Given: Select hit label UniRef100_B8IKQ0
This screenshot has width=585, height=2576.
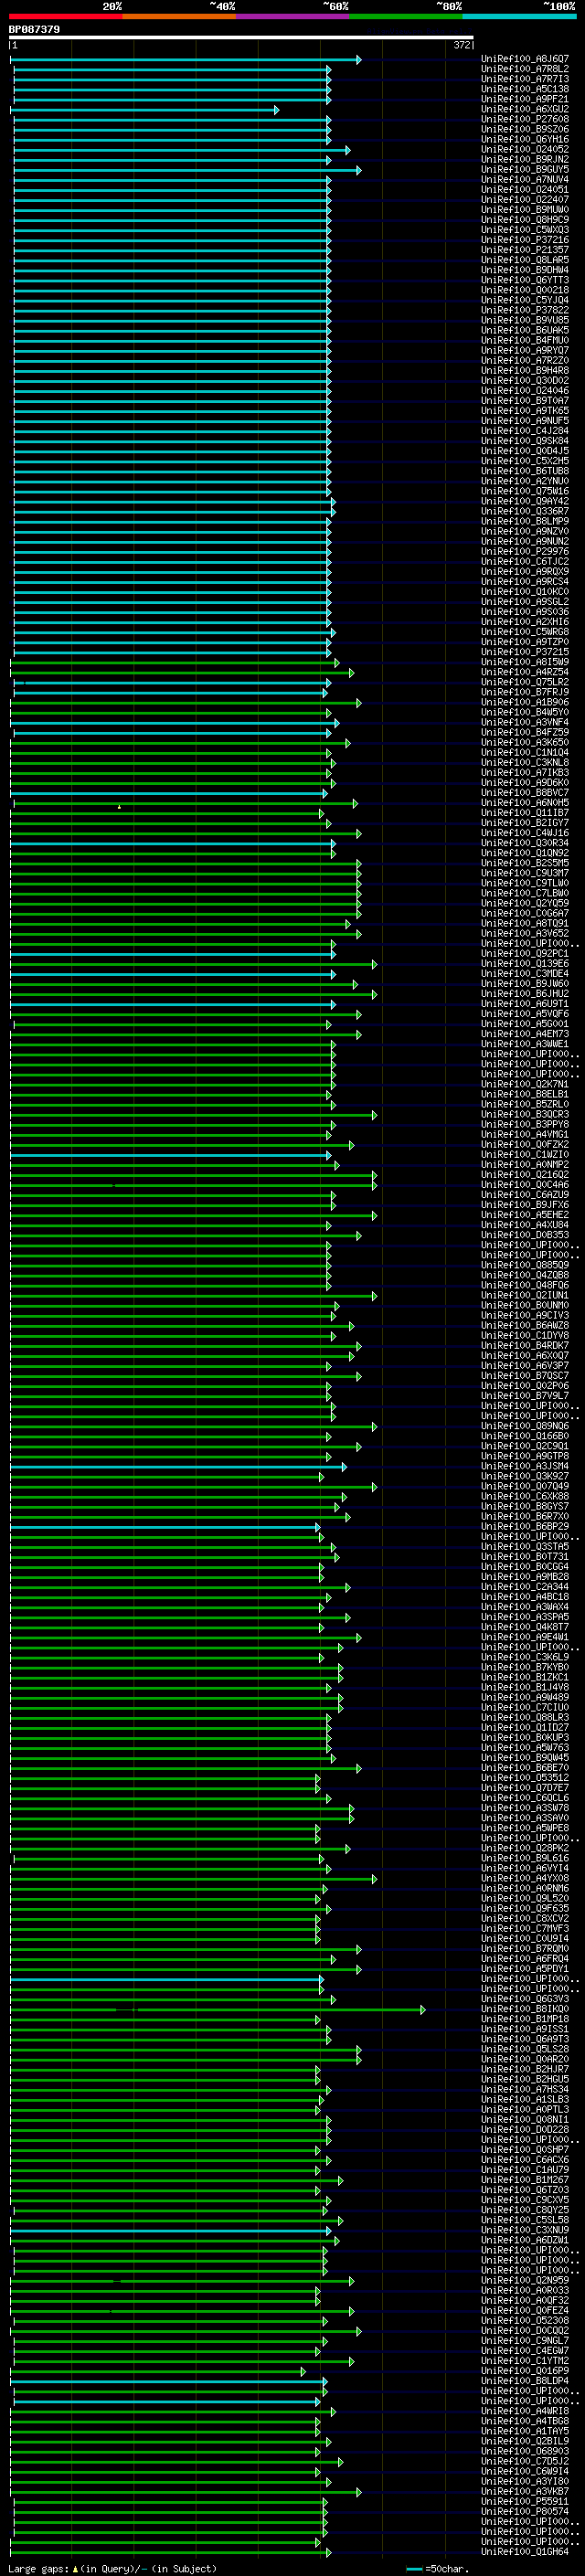Looking at the screenshot, I should pos(525,2009).
